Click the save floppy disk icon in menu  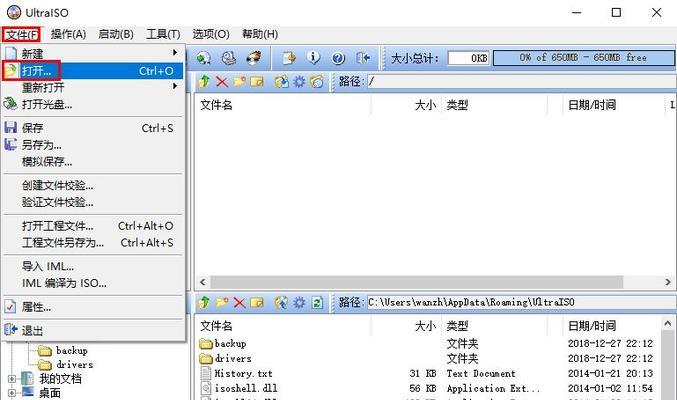(x=10, y=127)
